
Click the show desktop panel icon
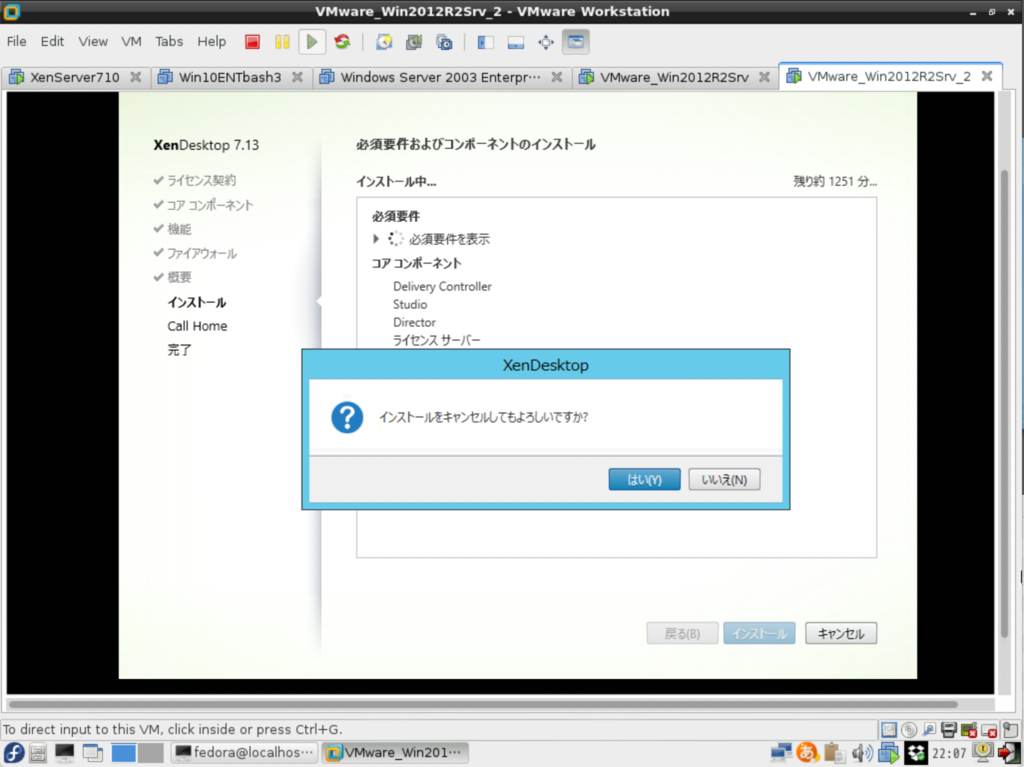(x=93, y=753)
